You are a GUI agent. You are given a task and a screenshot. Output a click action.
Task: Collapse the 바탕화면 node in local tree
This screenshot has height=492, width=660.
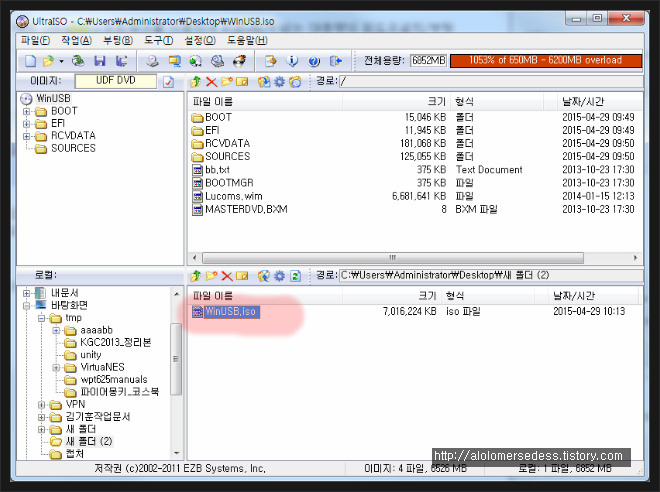click(x=27, y=306)
